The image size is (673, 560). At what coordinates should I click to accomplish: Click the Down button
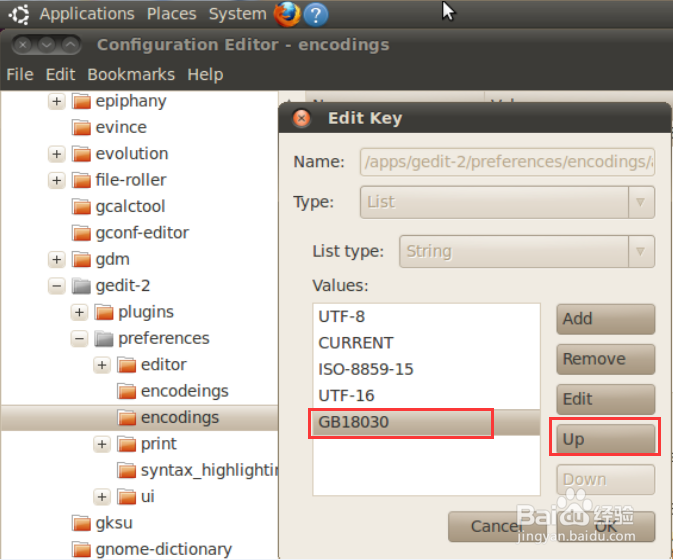click(x=606, y=479)
